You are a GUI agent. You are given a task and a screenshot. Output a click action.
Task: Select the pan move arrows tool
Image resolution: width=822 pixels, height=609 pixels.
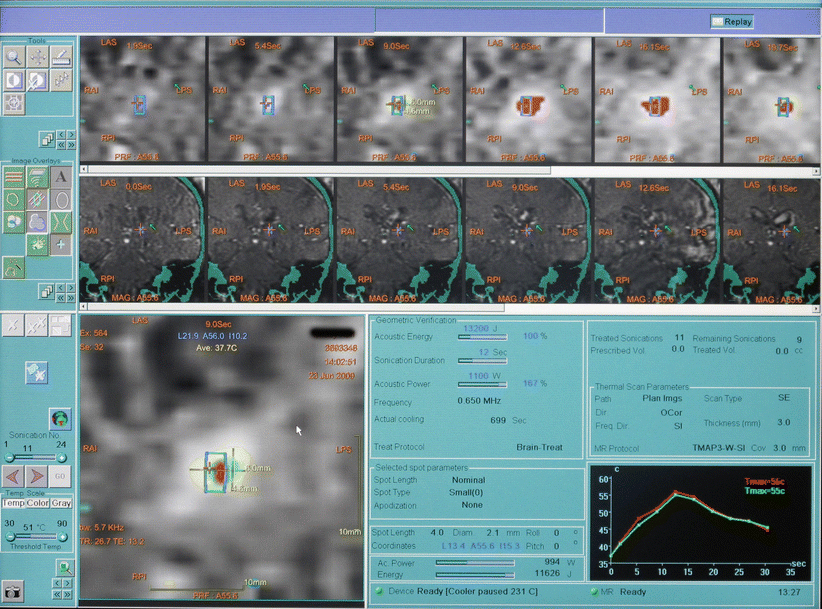pos(37,57)
